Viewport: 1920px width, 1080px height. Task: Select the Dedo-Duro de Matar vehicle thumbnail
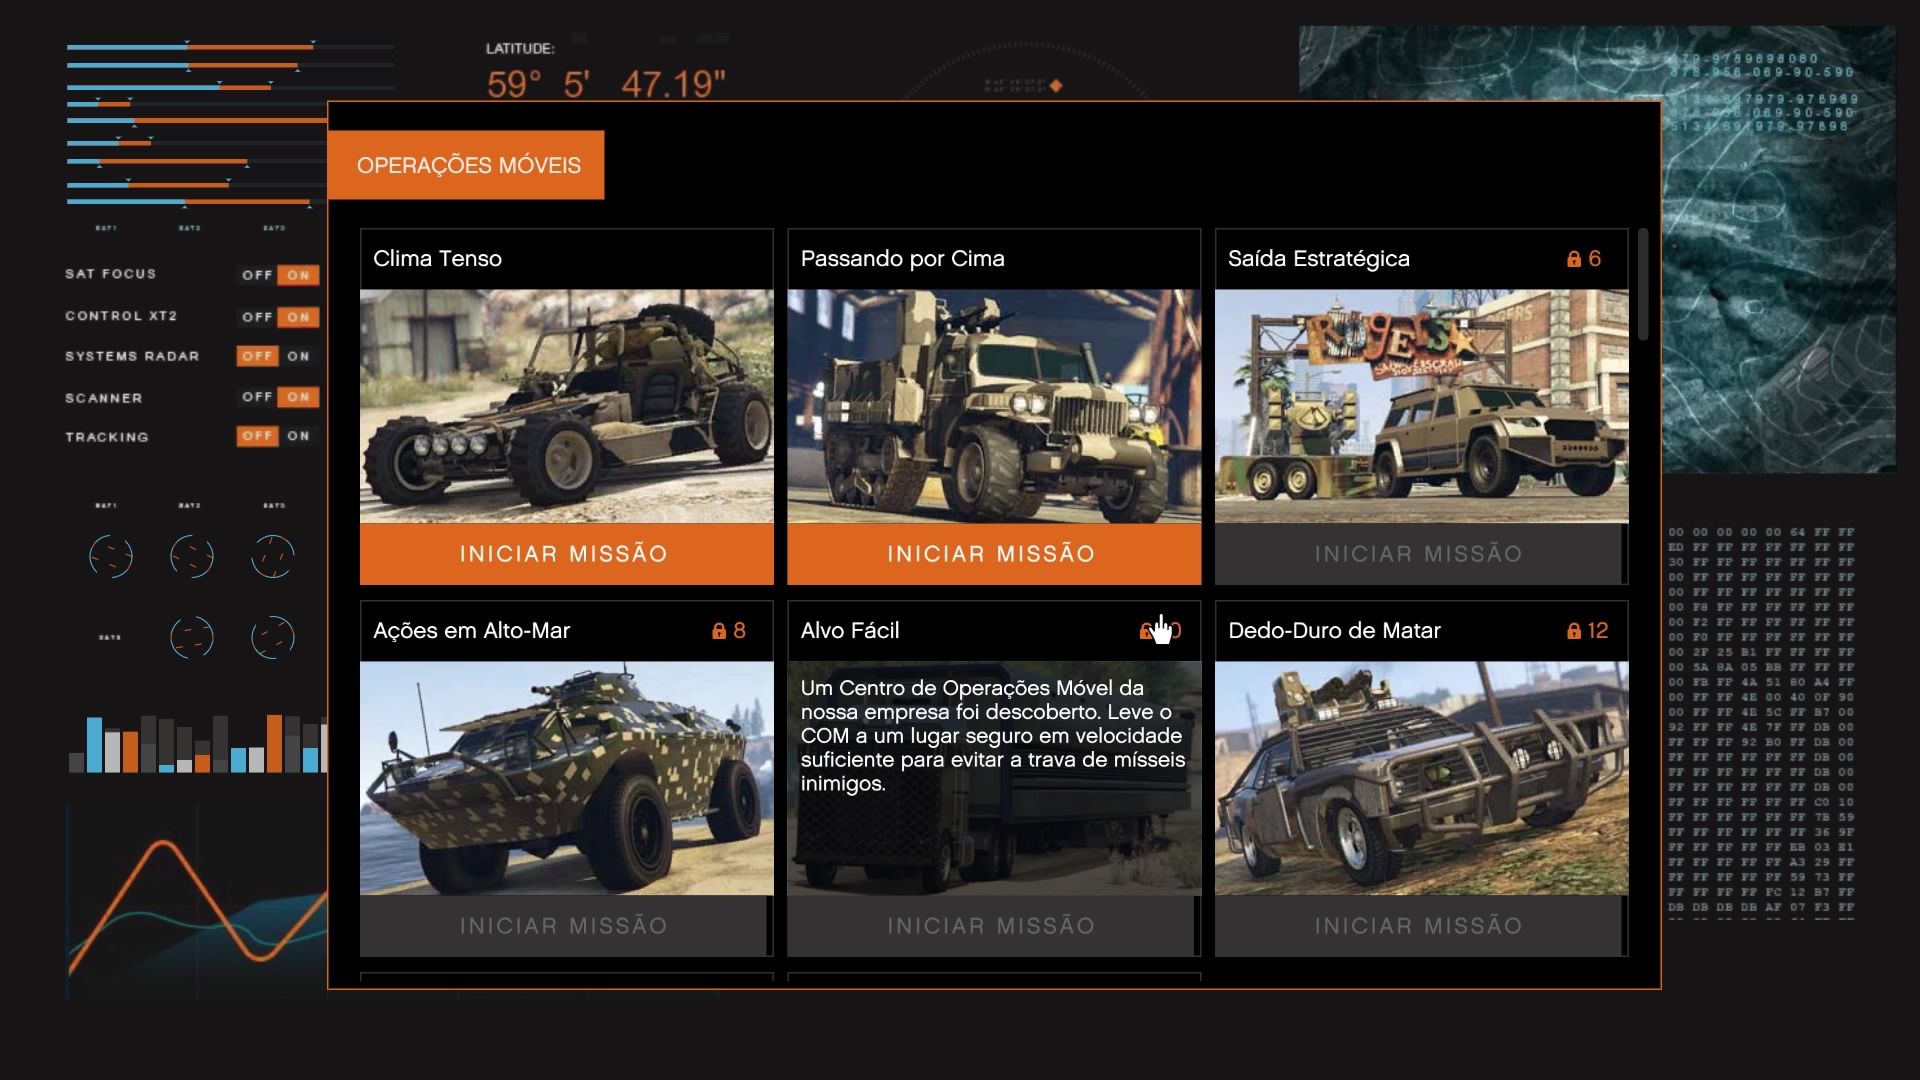pos(1422,778)
